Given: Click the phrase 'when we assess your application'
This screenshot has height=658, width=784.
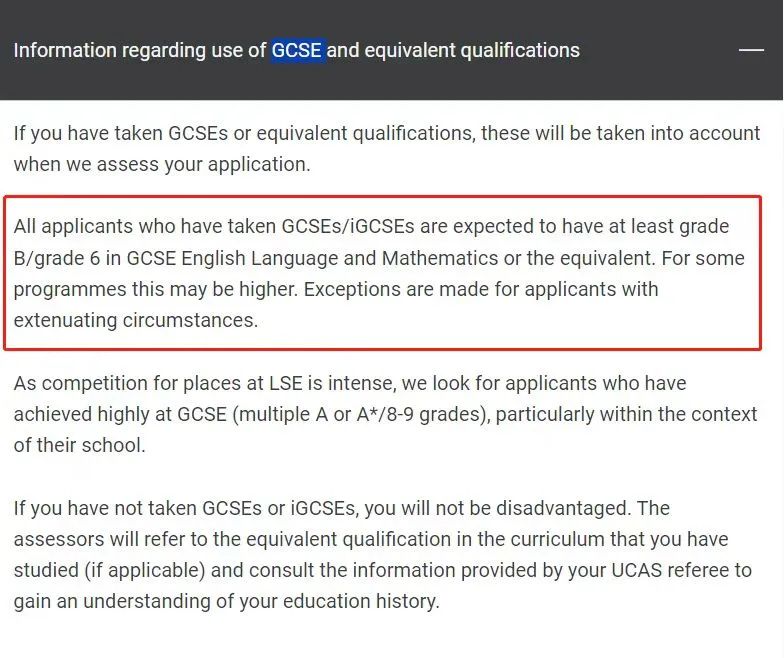Looking at the screenshot, I should click(162, 164).
